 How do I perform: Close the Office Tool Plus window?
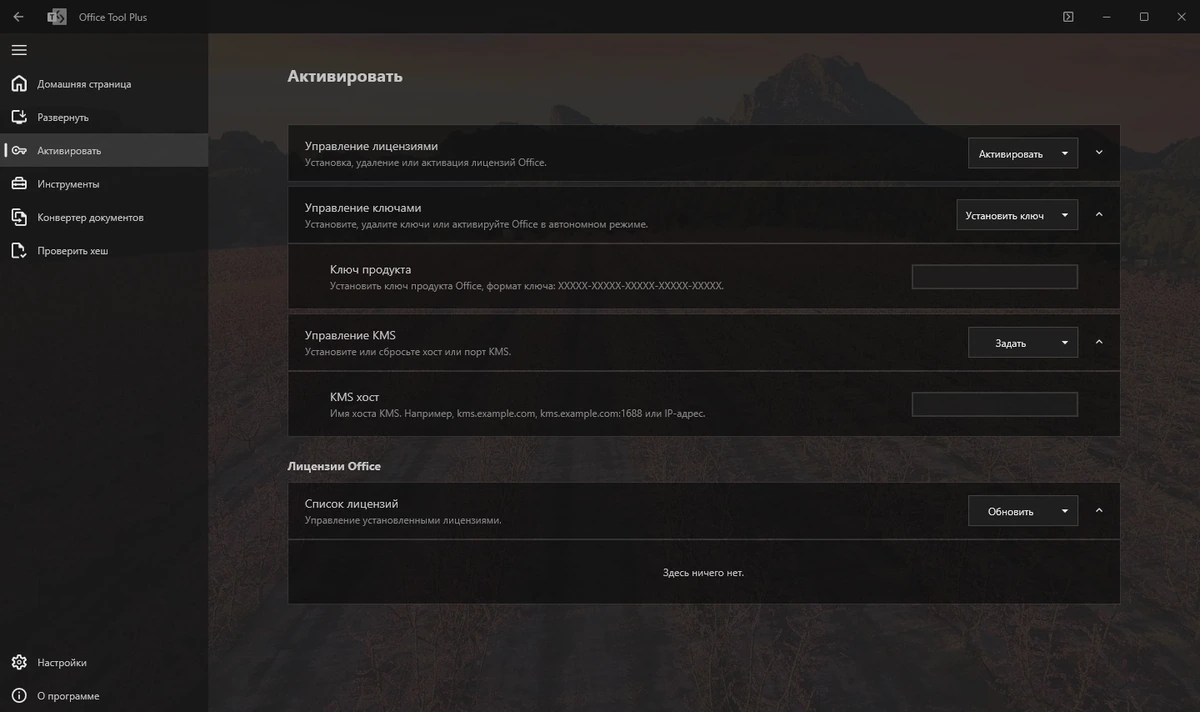1181,17
